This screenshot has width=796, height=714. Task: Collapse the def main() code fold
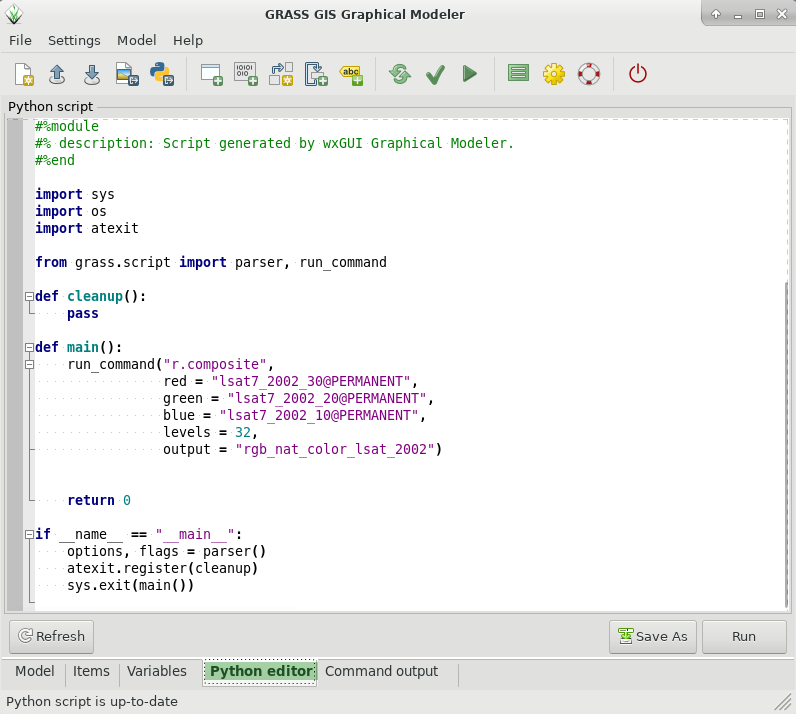[29, 348]
